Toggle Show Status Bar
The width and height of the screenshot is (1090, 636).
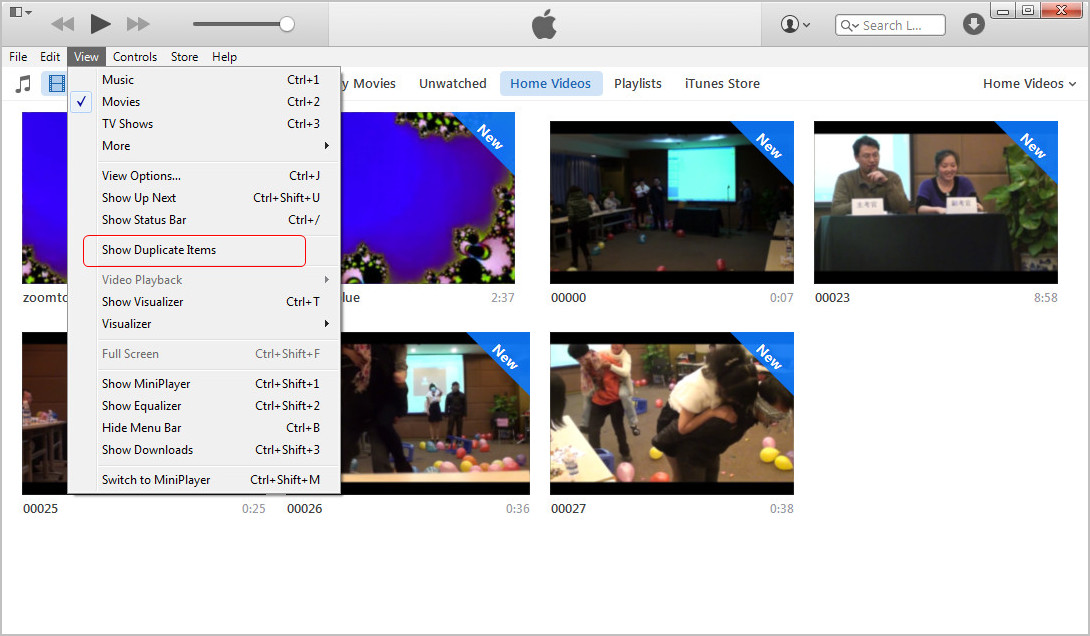204,220
